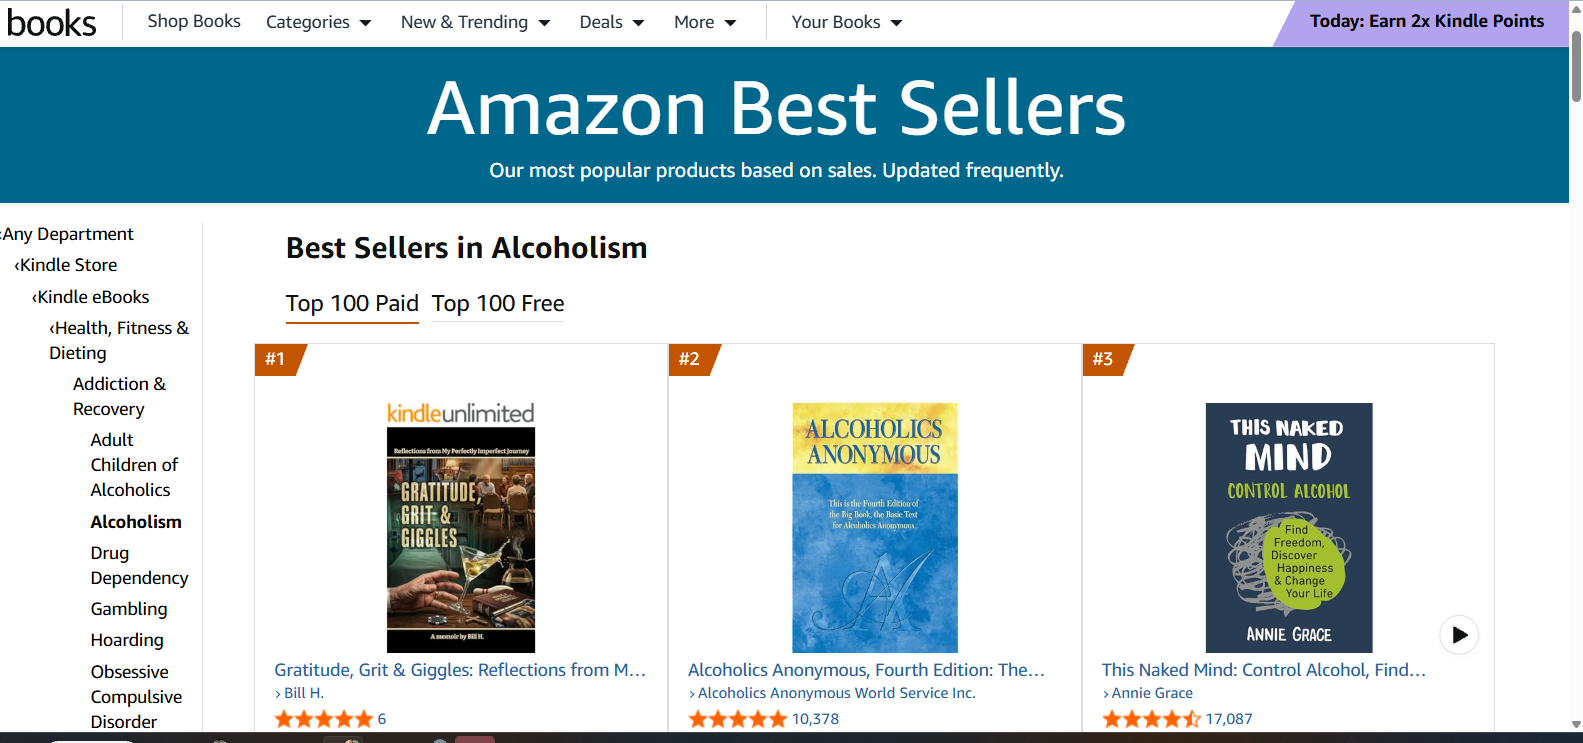The height and width of the screenshot is (743, 1583).
Task: Open Alcoholics Anonymous star rating
Action: [x=737, y=719]
